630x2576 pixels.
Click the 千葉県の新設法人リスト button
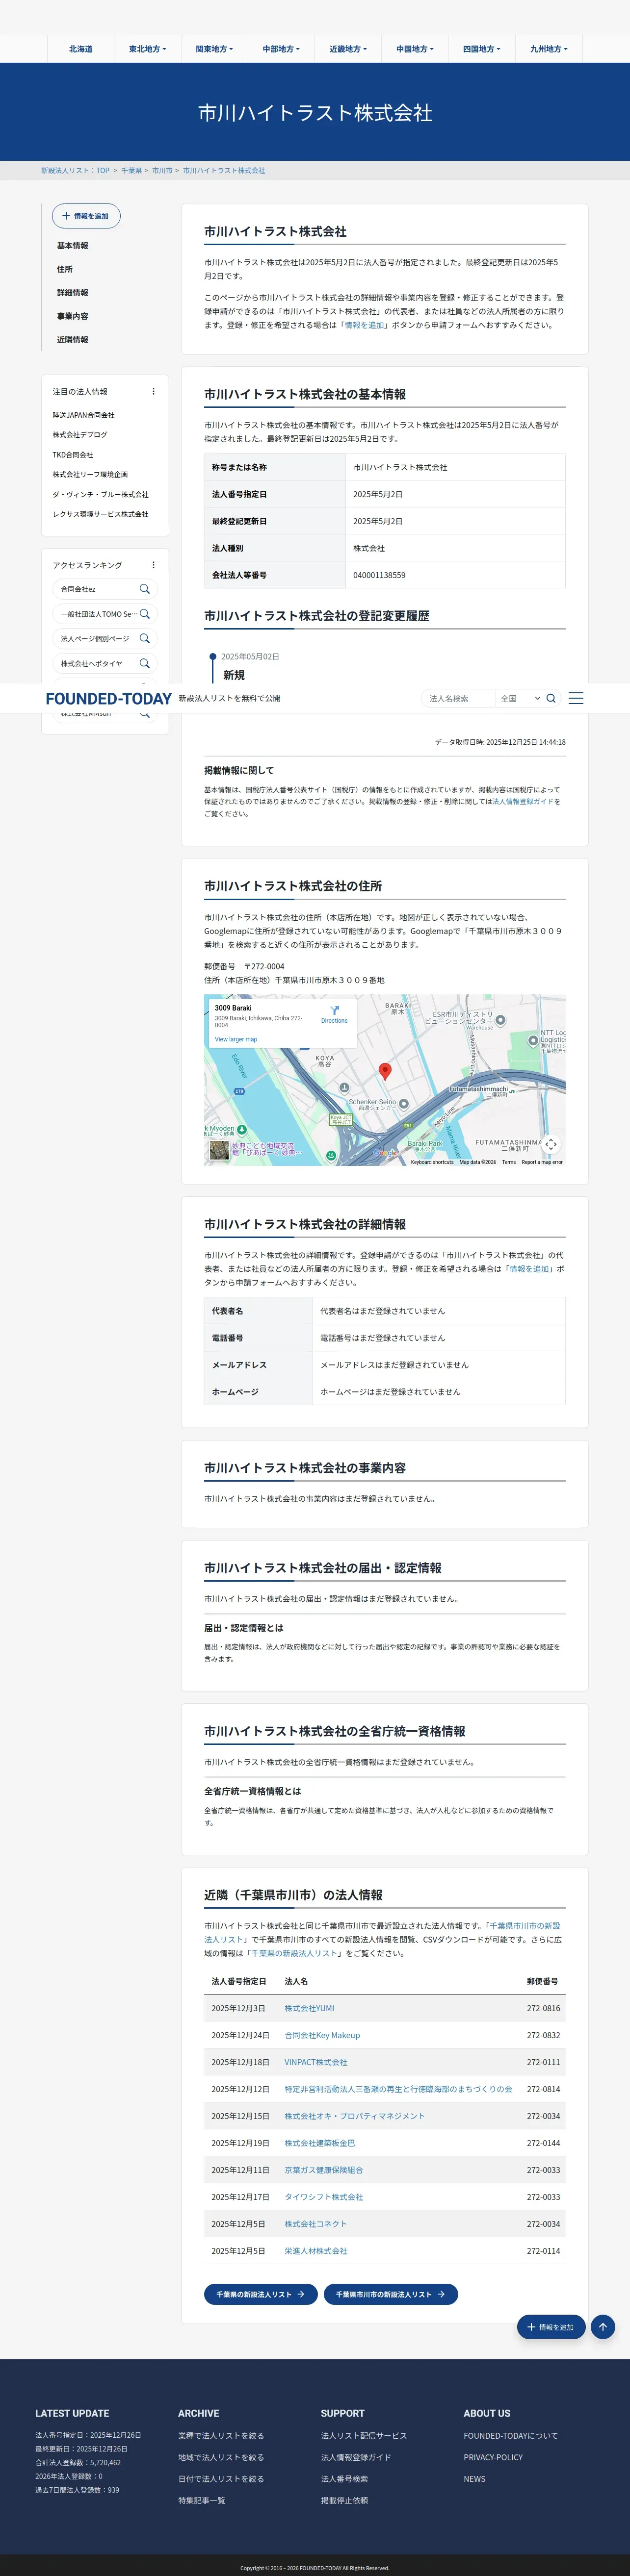tap(261, 2294)
